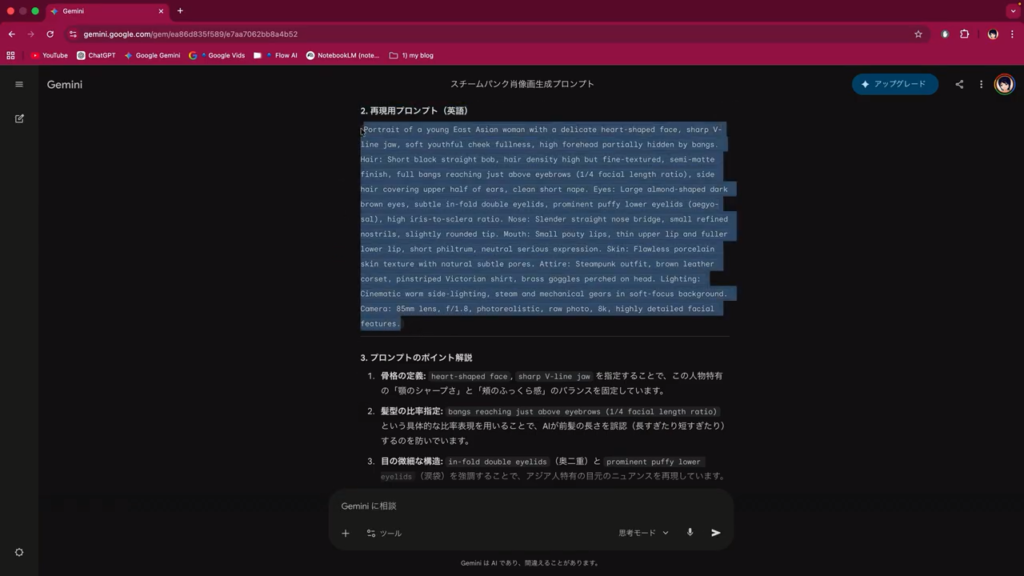Bookmark this page with the star icon
Viewport: 1024px width, 576px height.
pyautogui.click(x=918, y=34)
